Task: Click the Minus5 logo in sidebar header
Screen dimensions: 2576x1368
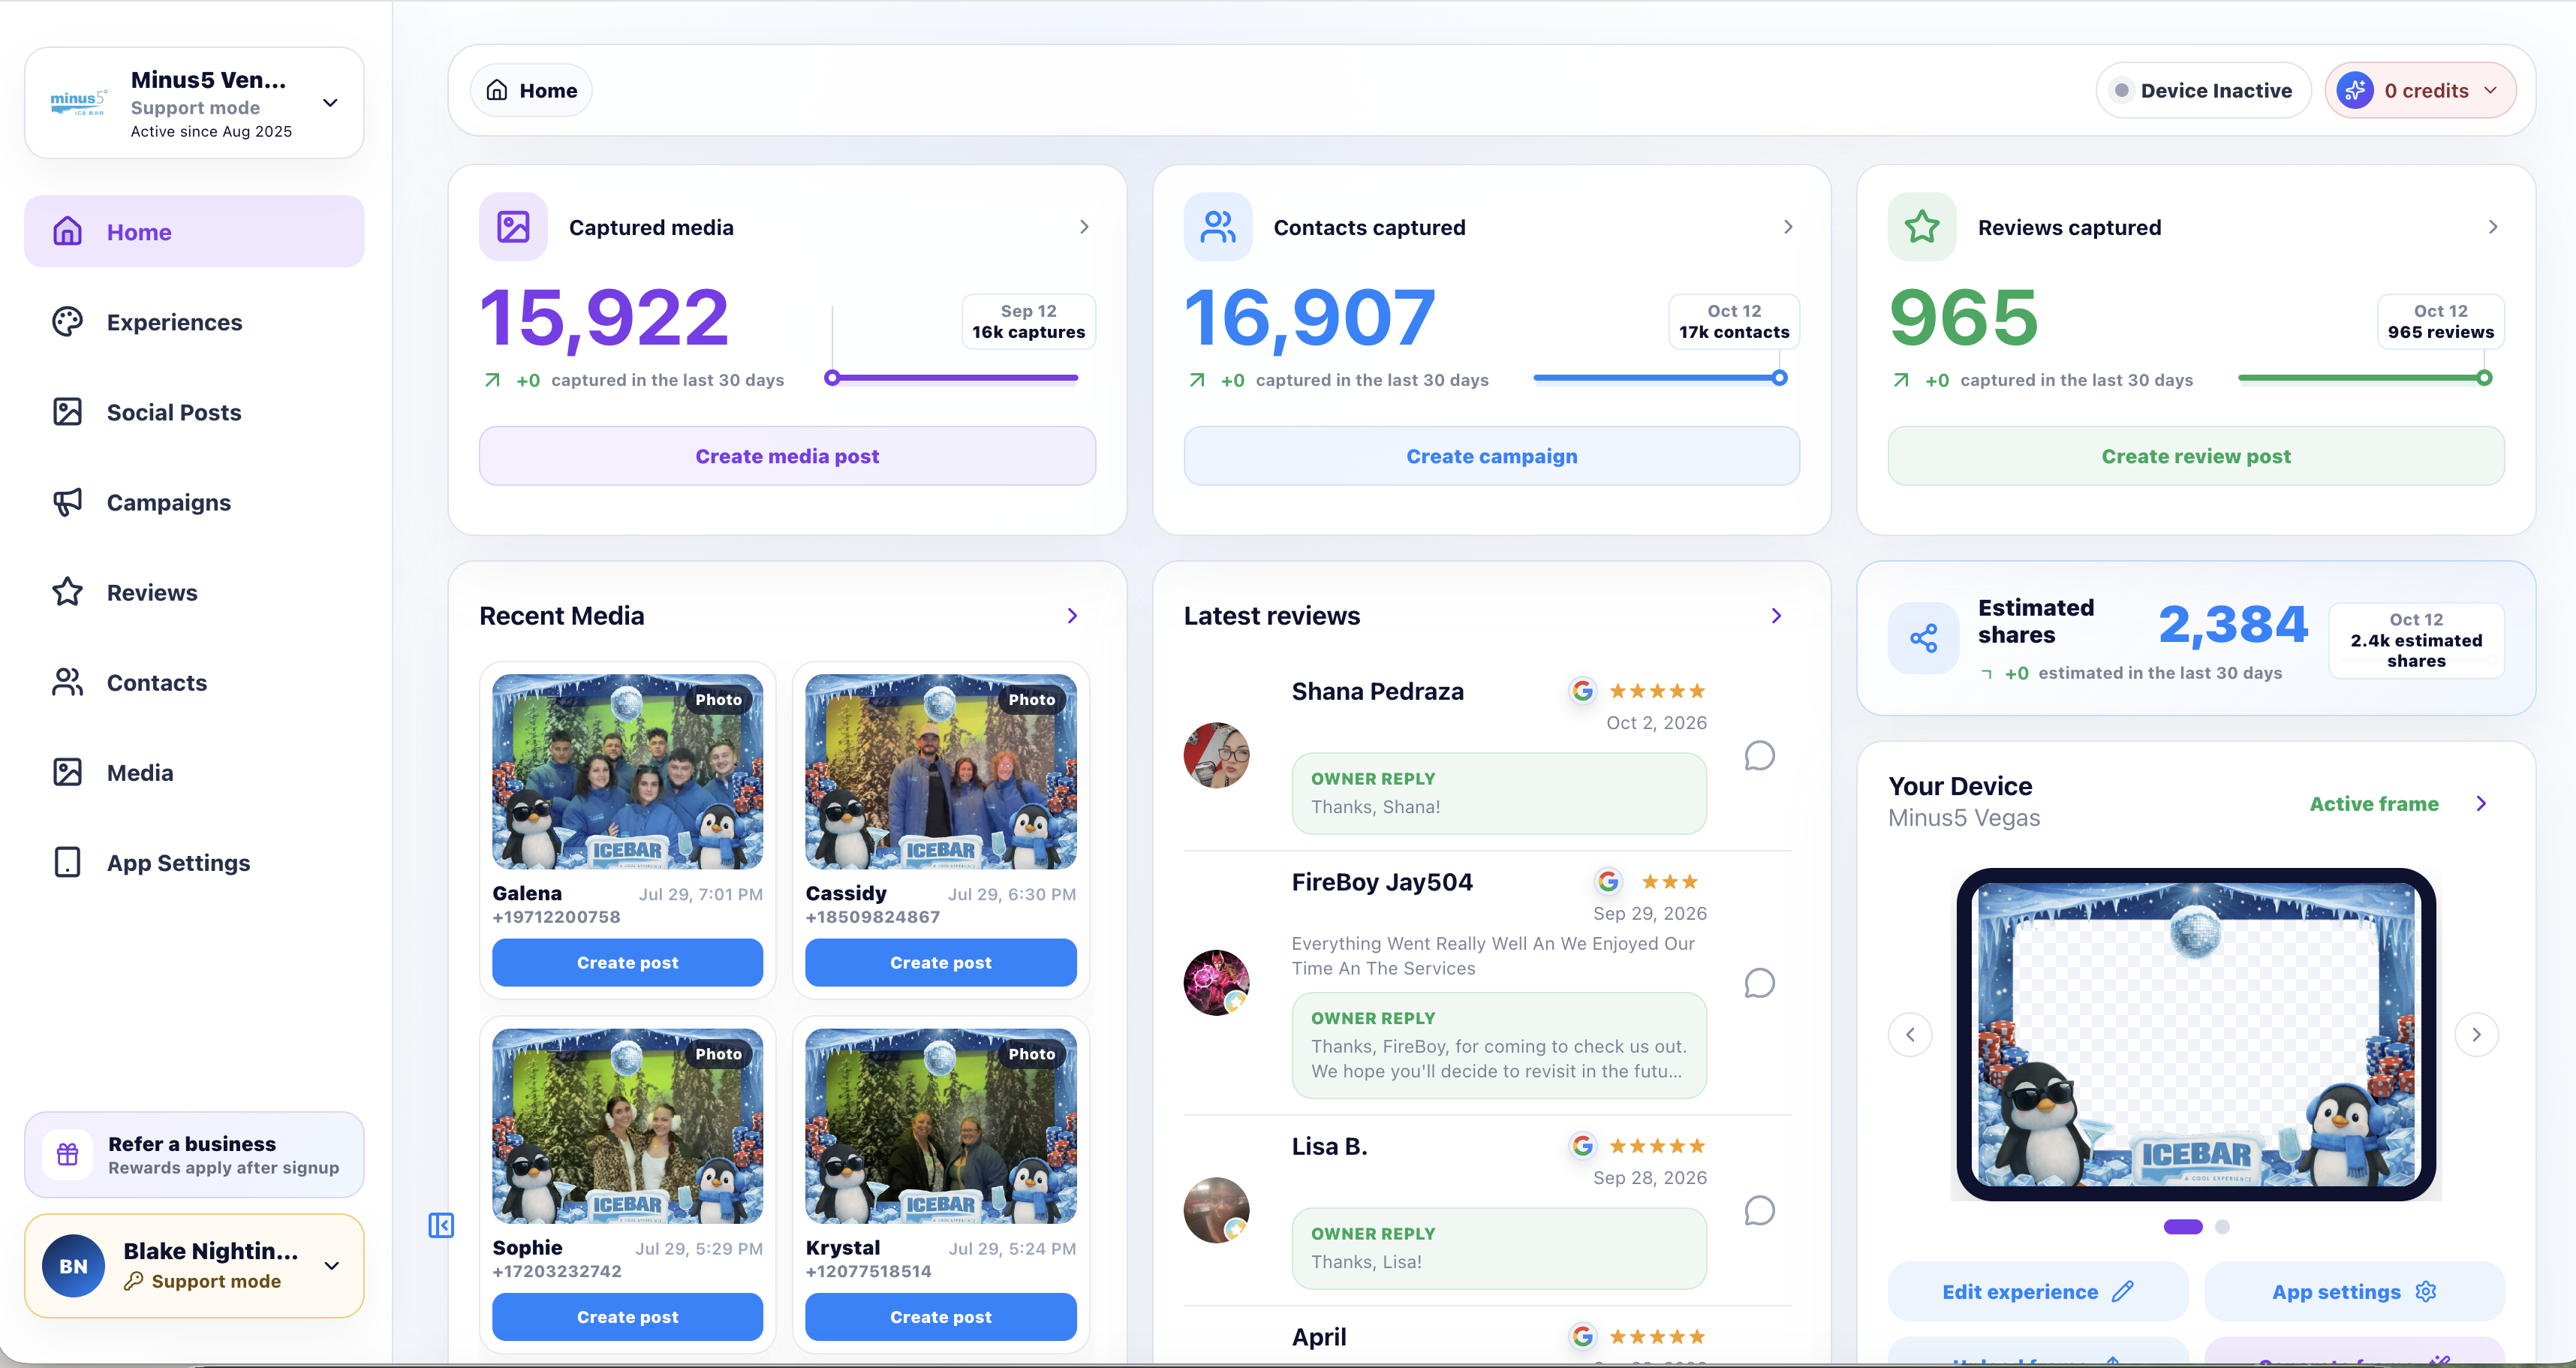Action: pyautogui.click(x=78, y=102)
